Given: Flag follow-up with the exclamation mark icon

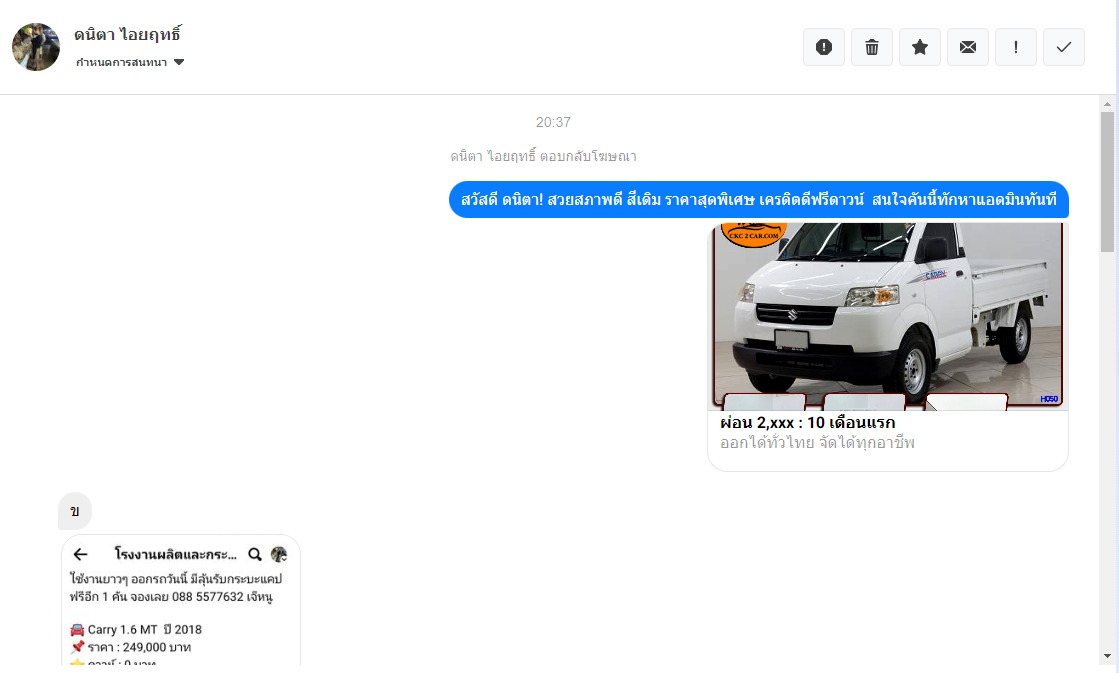Looking at the screenshot, I should tap(1016, 47).
